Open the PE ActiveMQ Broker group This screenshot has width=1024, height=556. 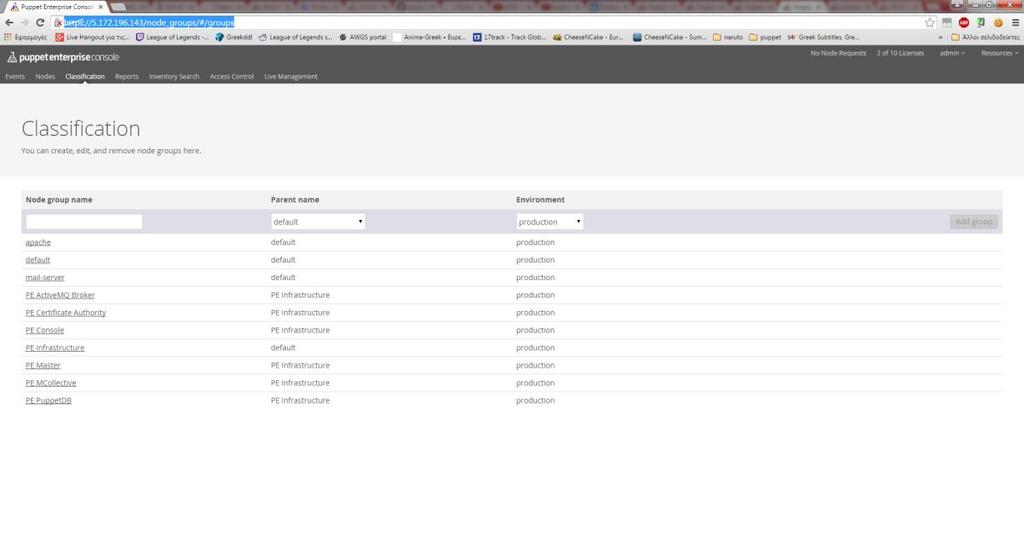point(60,295)
